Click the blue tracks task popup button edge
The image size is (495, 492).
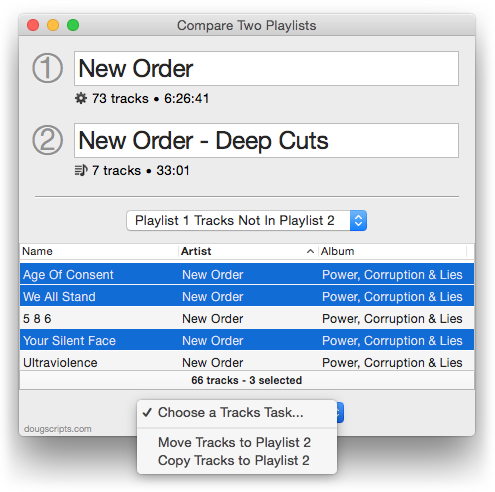coord(340,413)
